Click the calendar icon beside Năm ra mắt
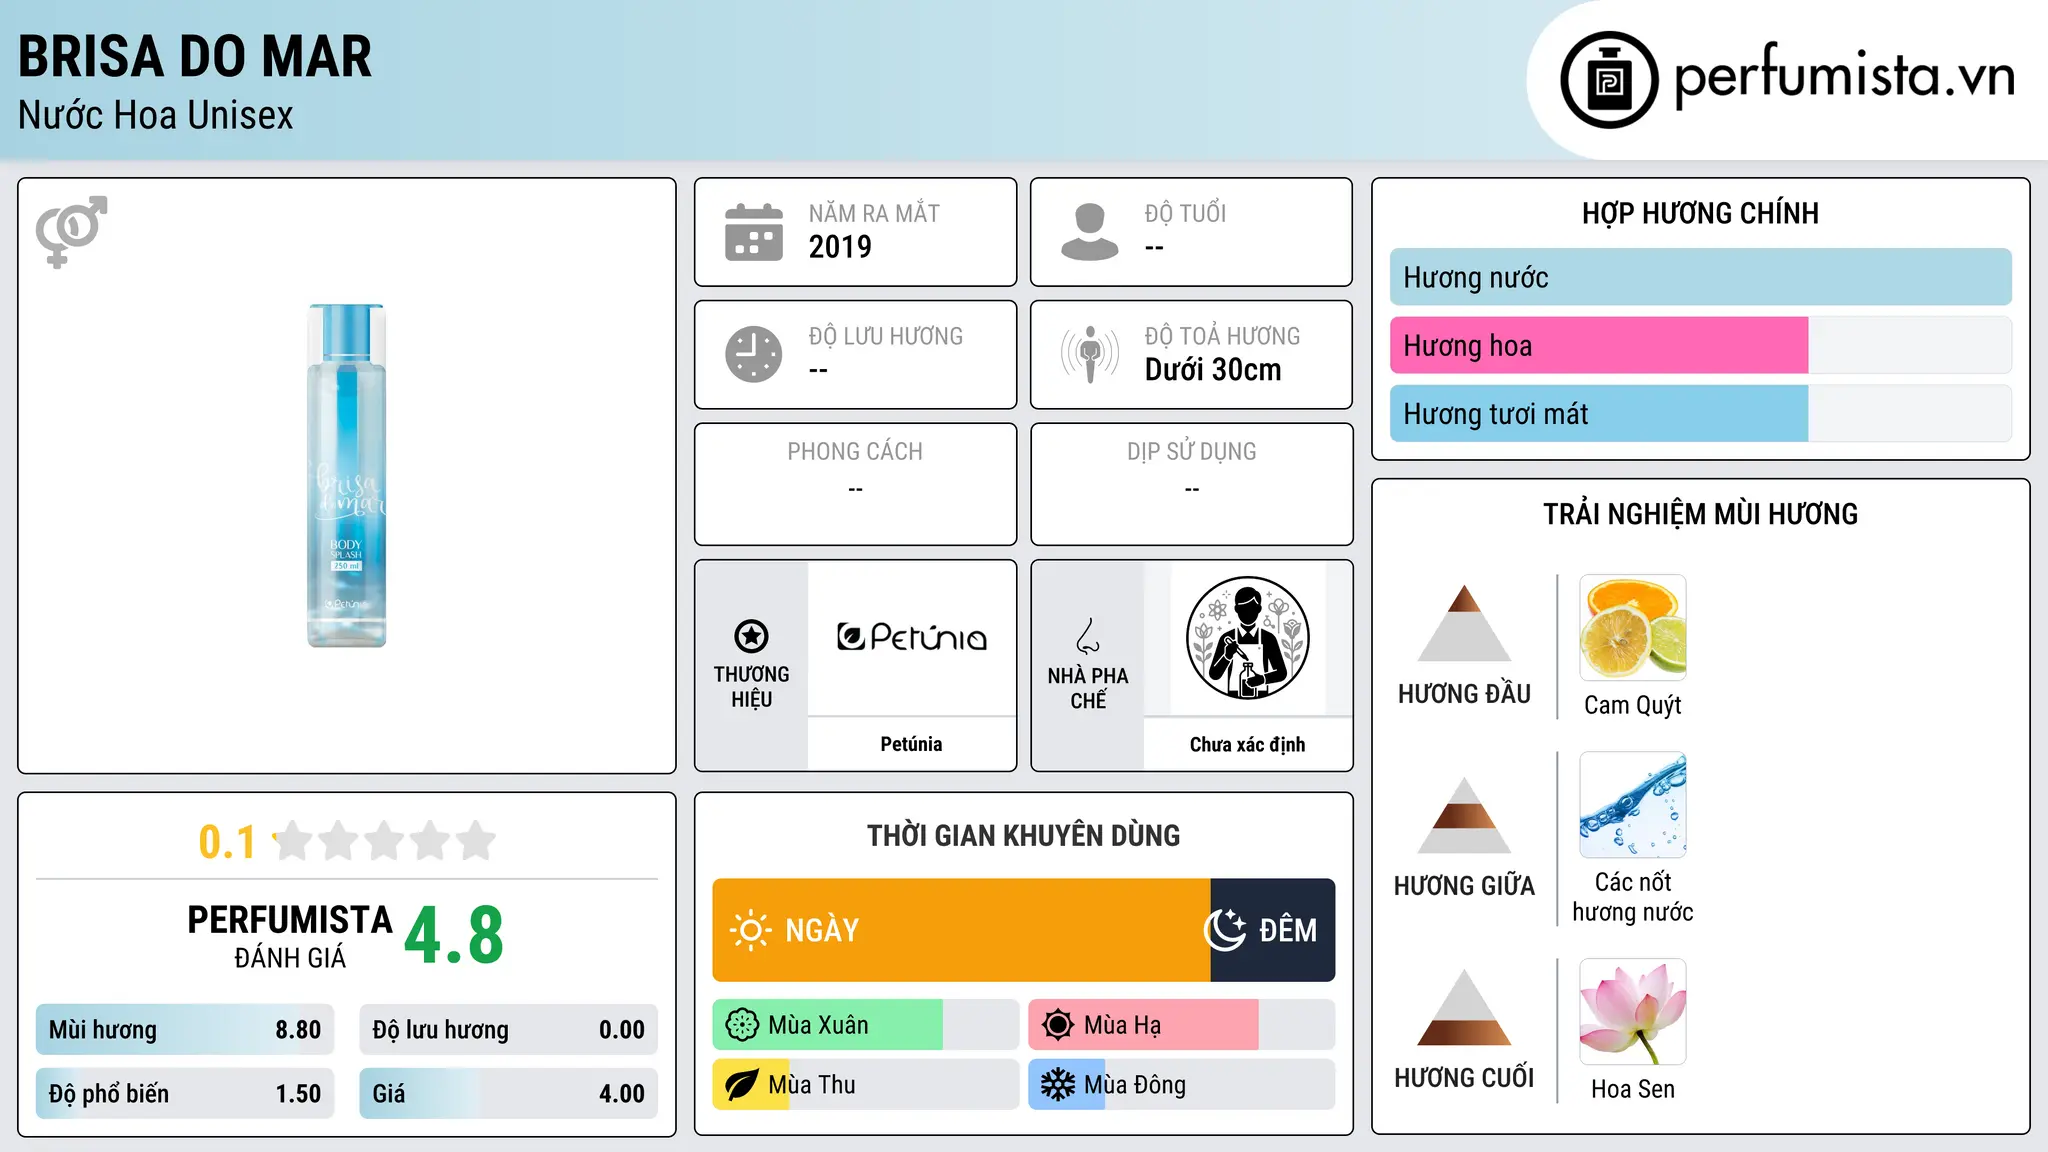 (754, 232)
